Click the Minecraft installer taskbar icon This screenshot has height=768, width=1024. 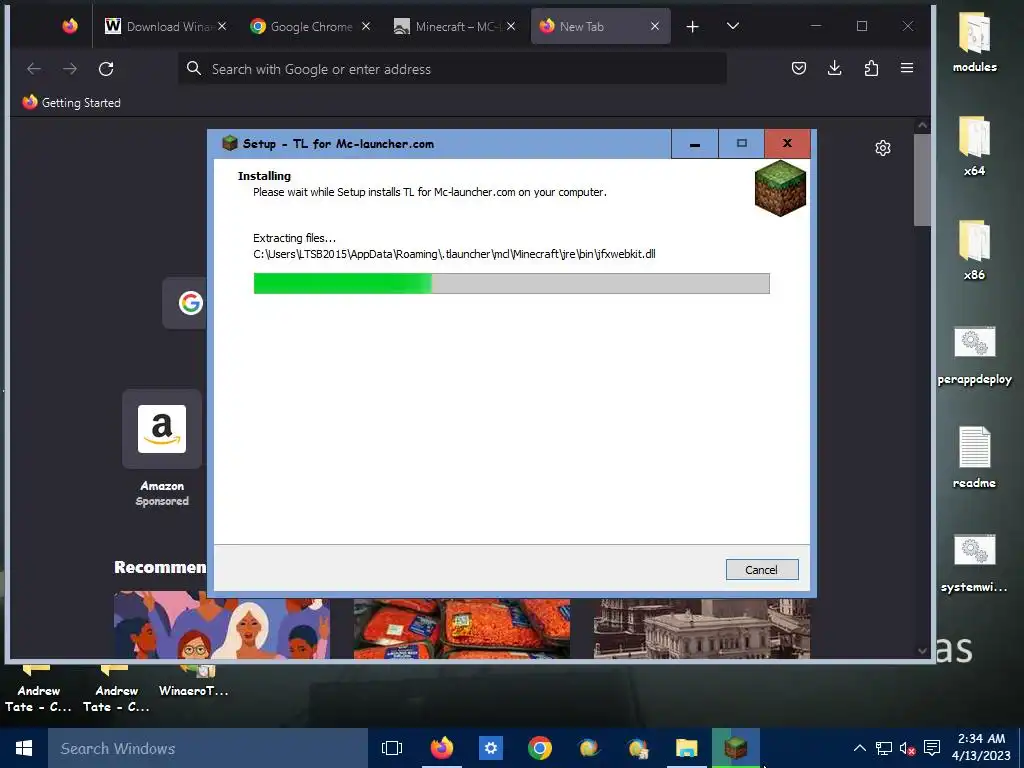click(x=735, y=748)
